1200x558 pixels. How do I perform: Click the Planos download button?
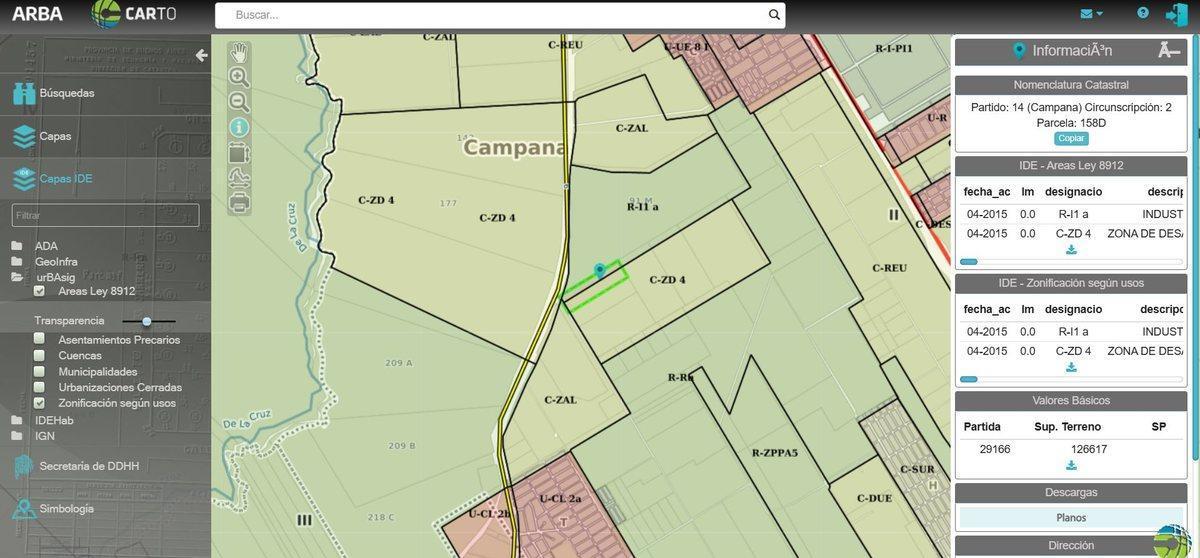click(1071, 518)
